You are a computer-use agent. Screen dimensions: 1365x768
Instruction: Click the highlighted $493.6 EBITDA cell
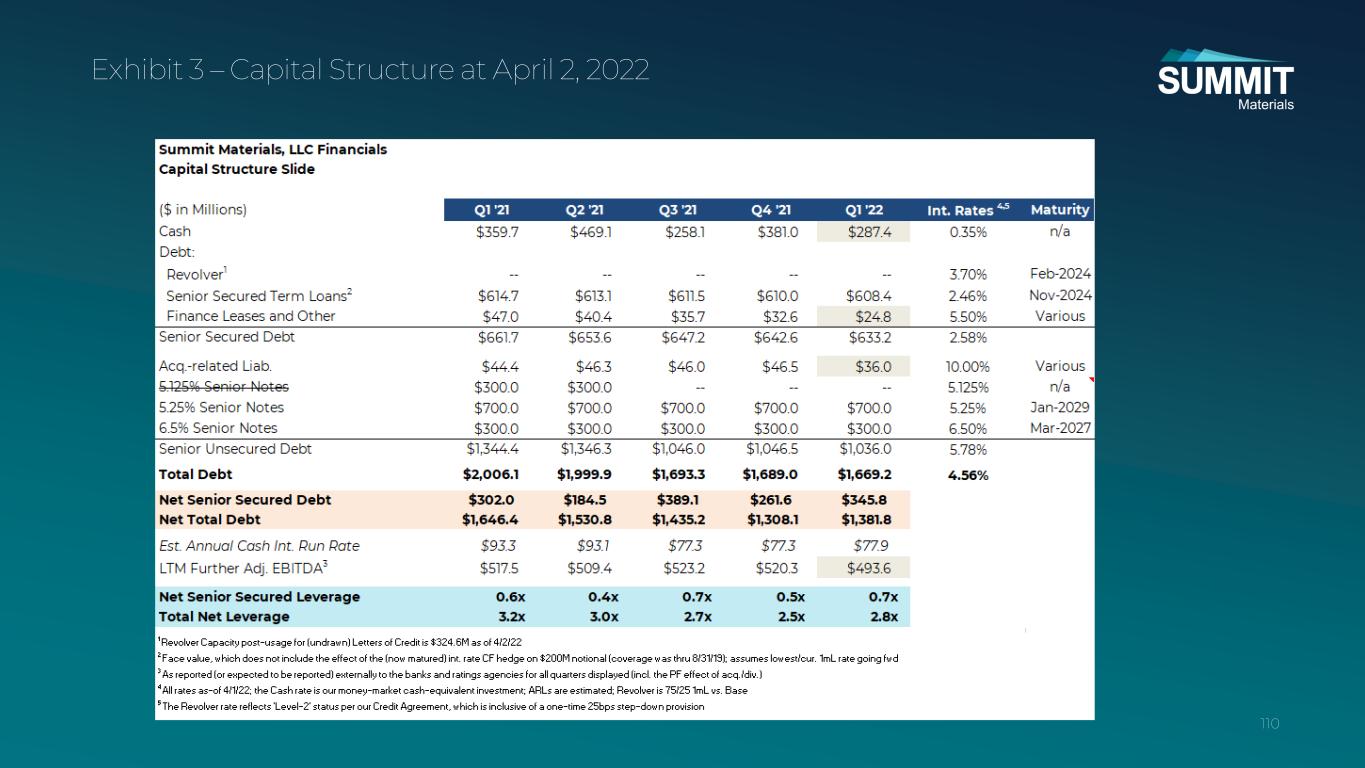[x=864, y=568]
